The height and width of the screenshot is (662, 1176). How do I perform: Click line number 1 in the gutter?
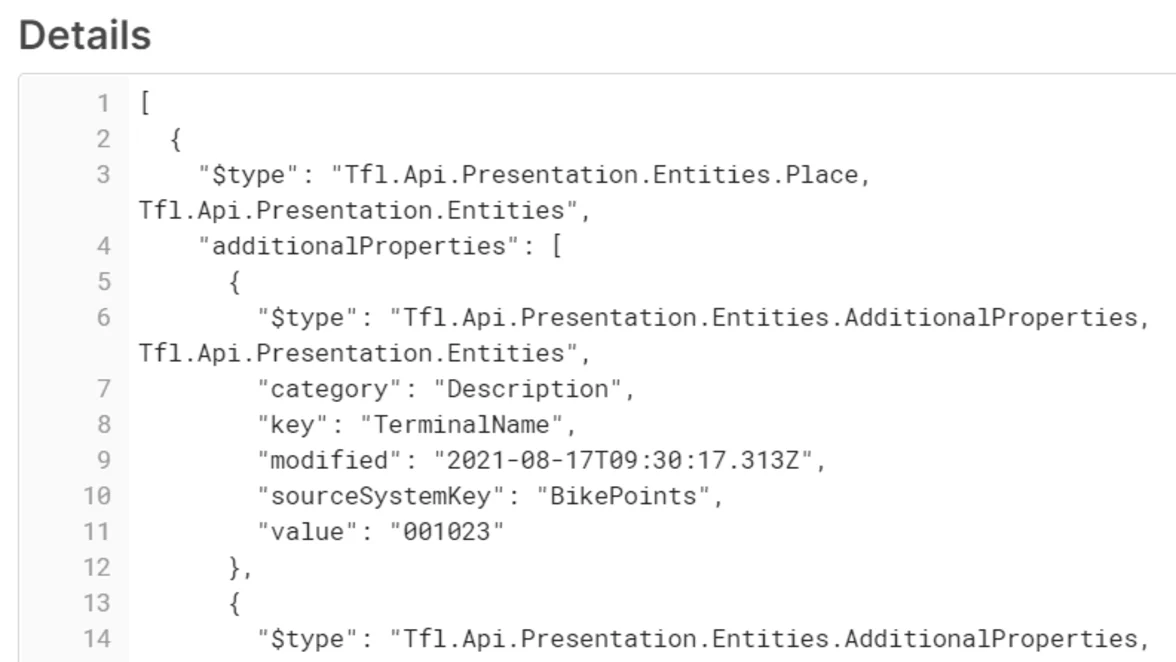pos(104,104)
